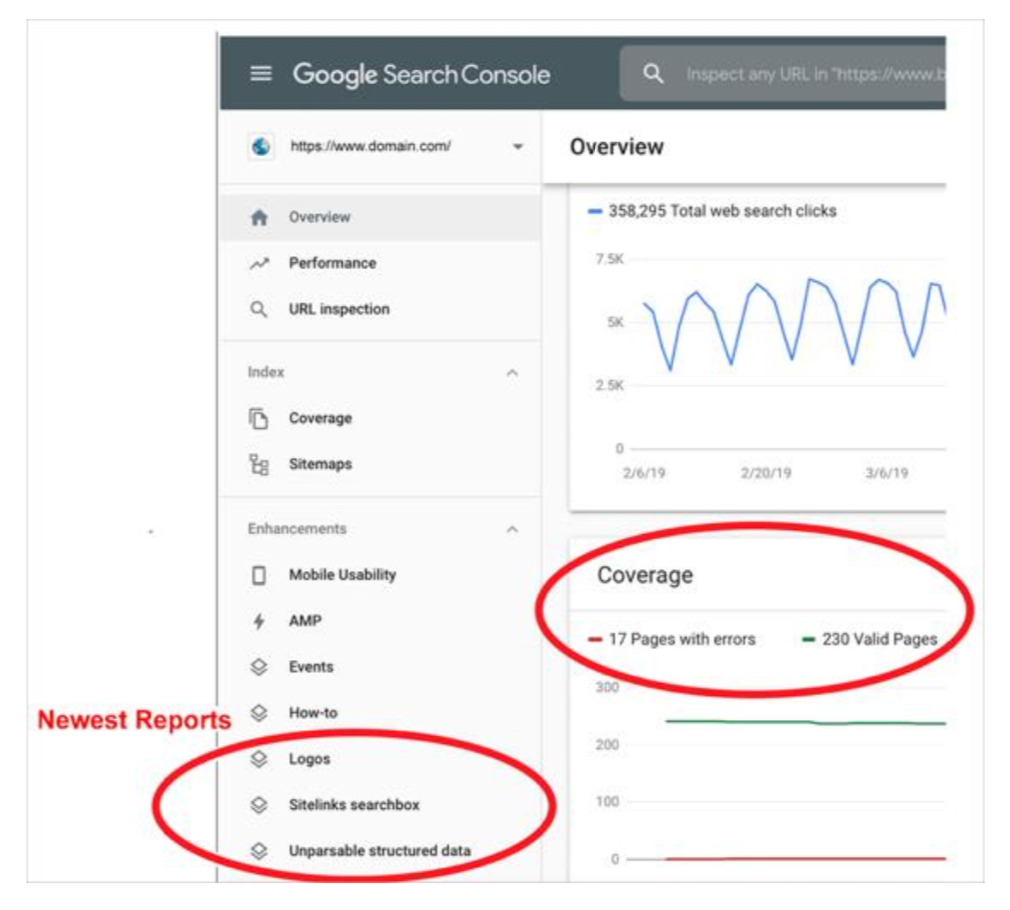
Task: Open the Logos enhancement report
Action: (x=381, y=759)
